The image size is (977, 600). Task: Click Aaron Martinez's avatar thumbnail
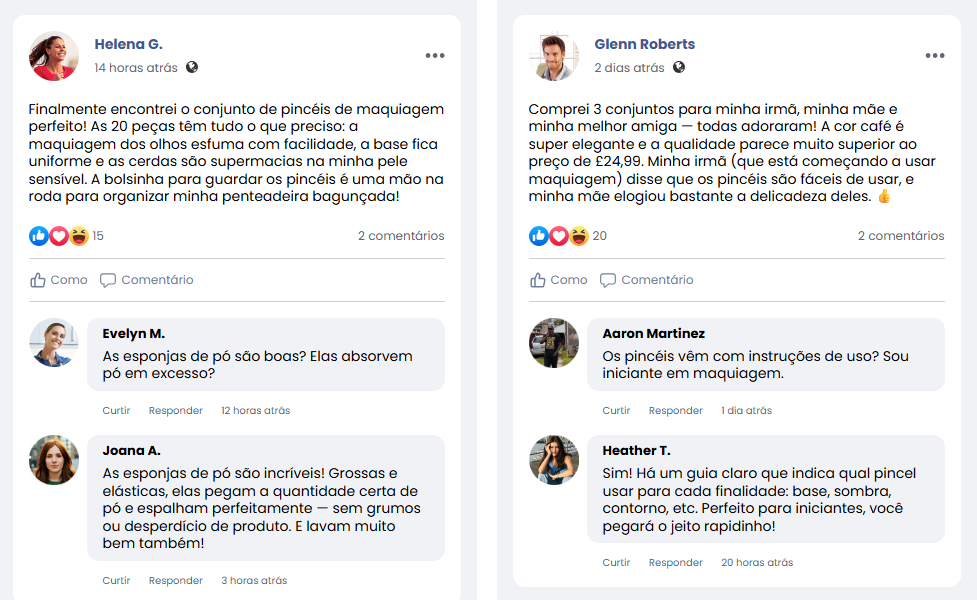[554, 343]
